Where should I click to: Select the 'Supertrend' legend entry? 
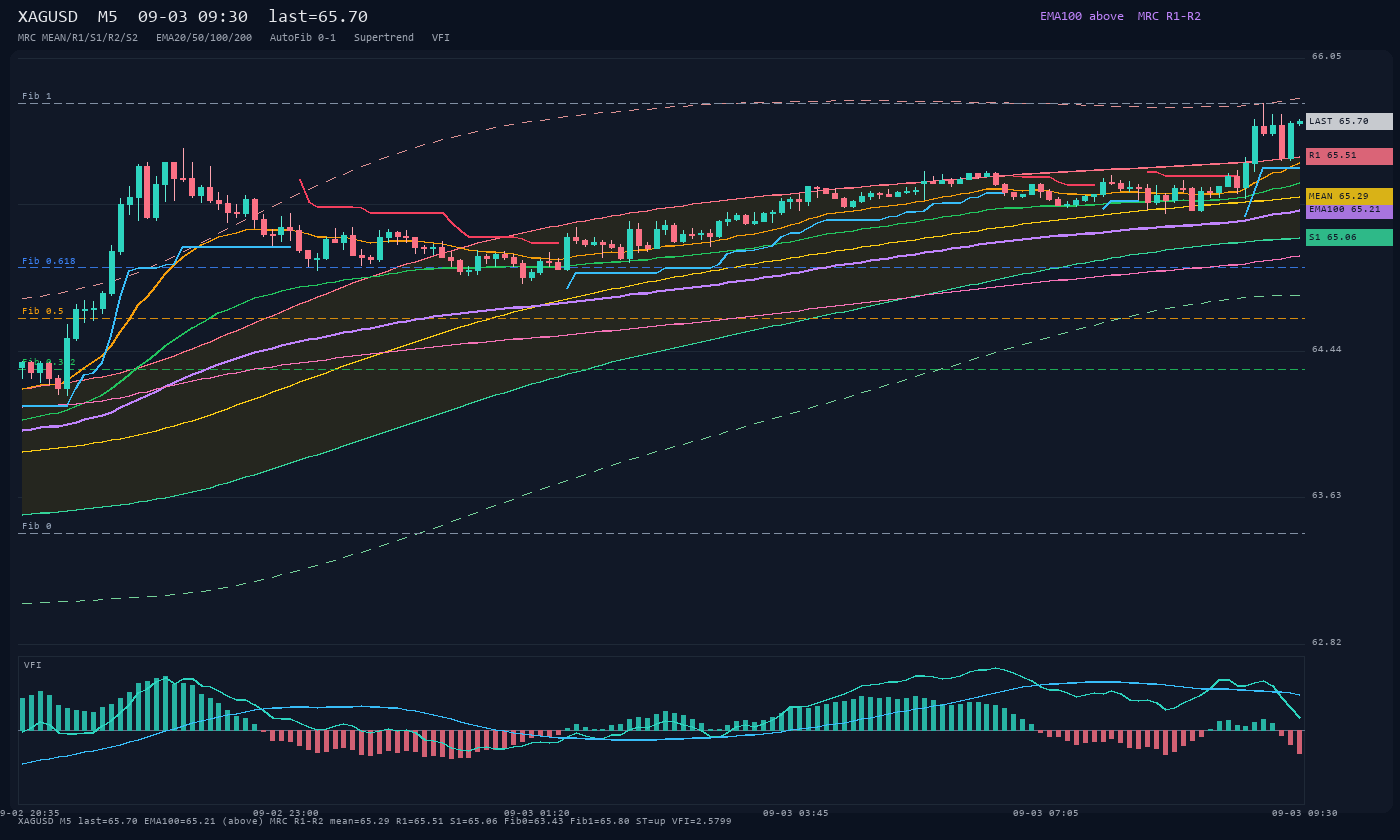coord(384,38)
